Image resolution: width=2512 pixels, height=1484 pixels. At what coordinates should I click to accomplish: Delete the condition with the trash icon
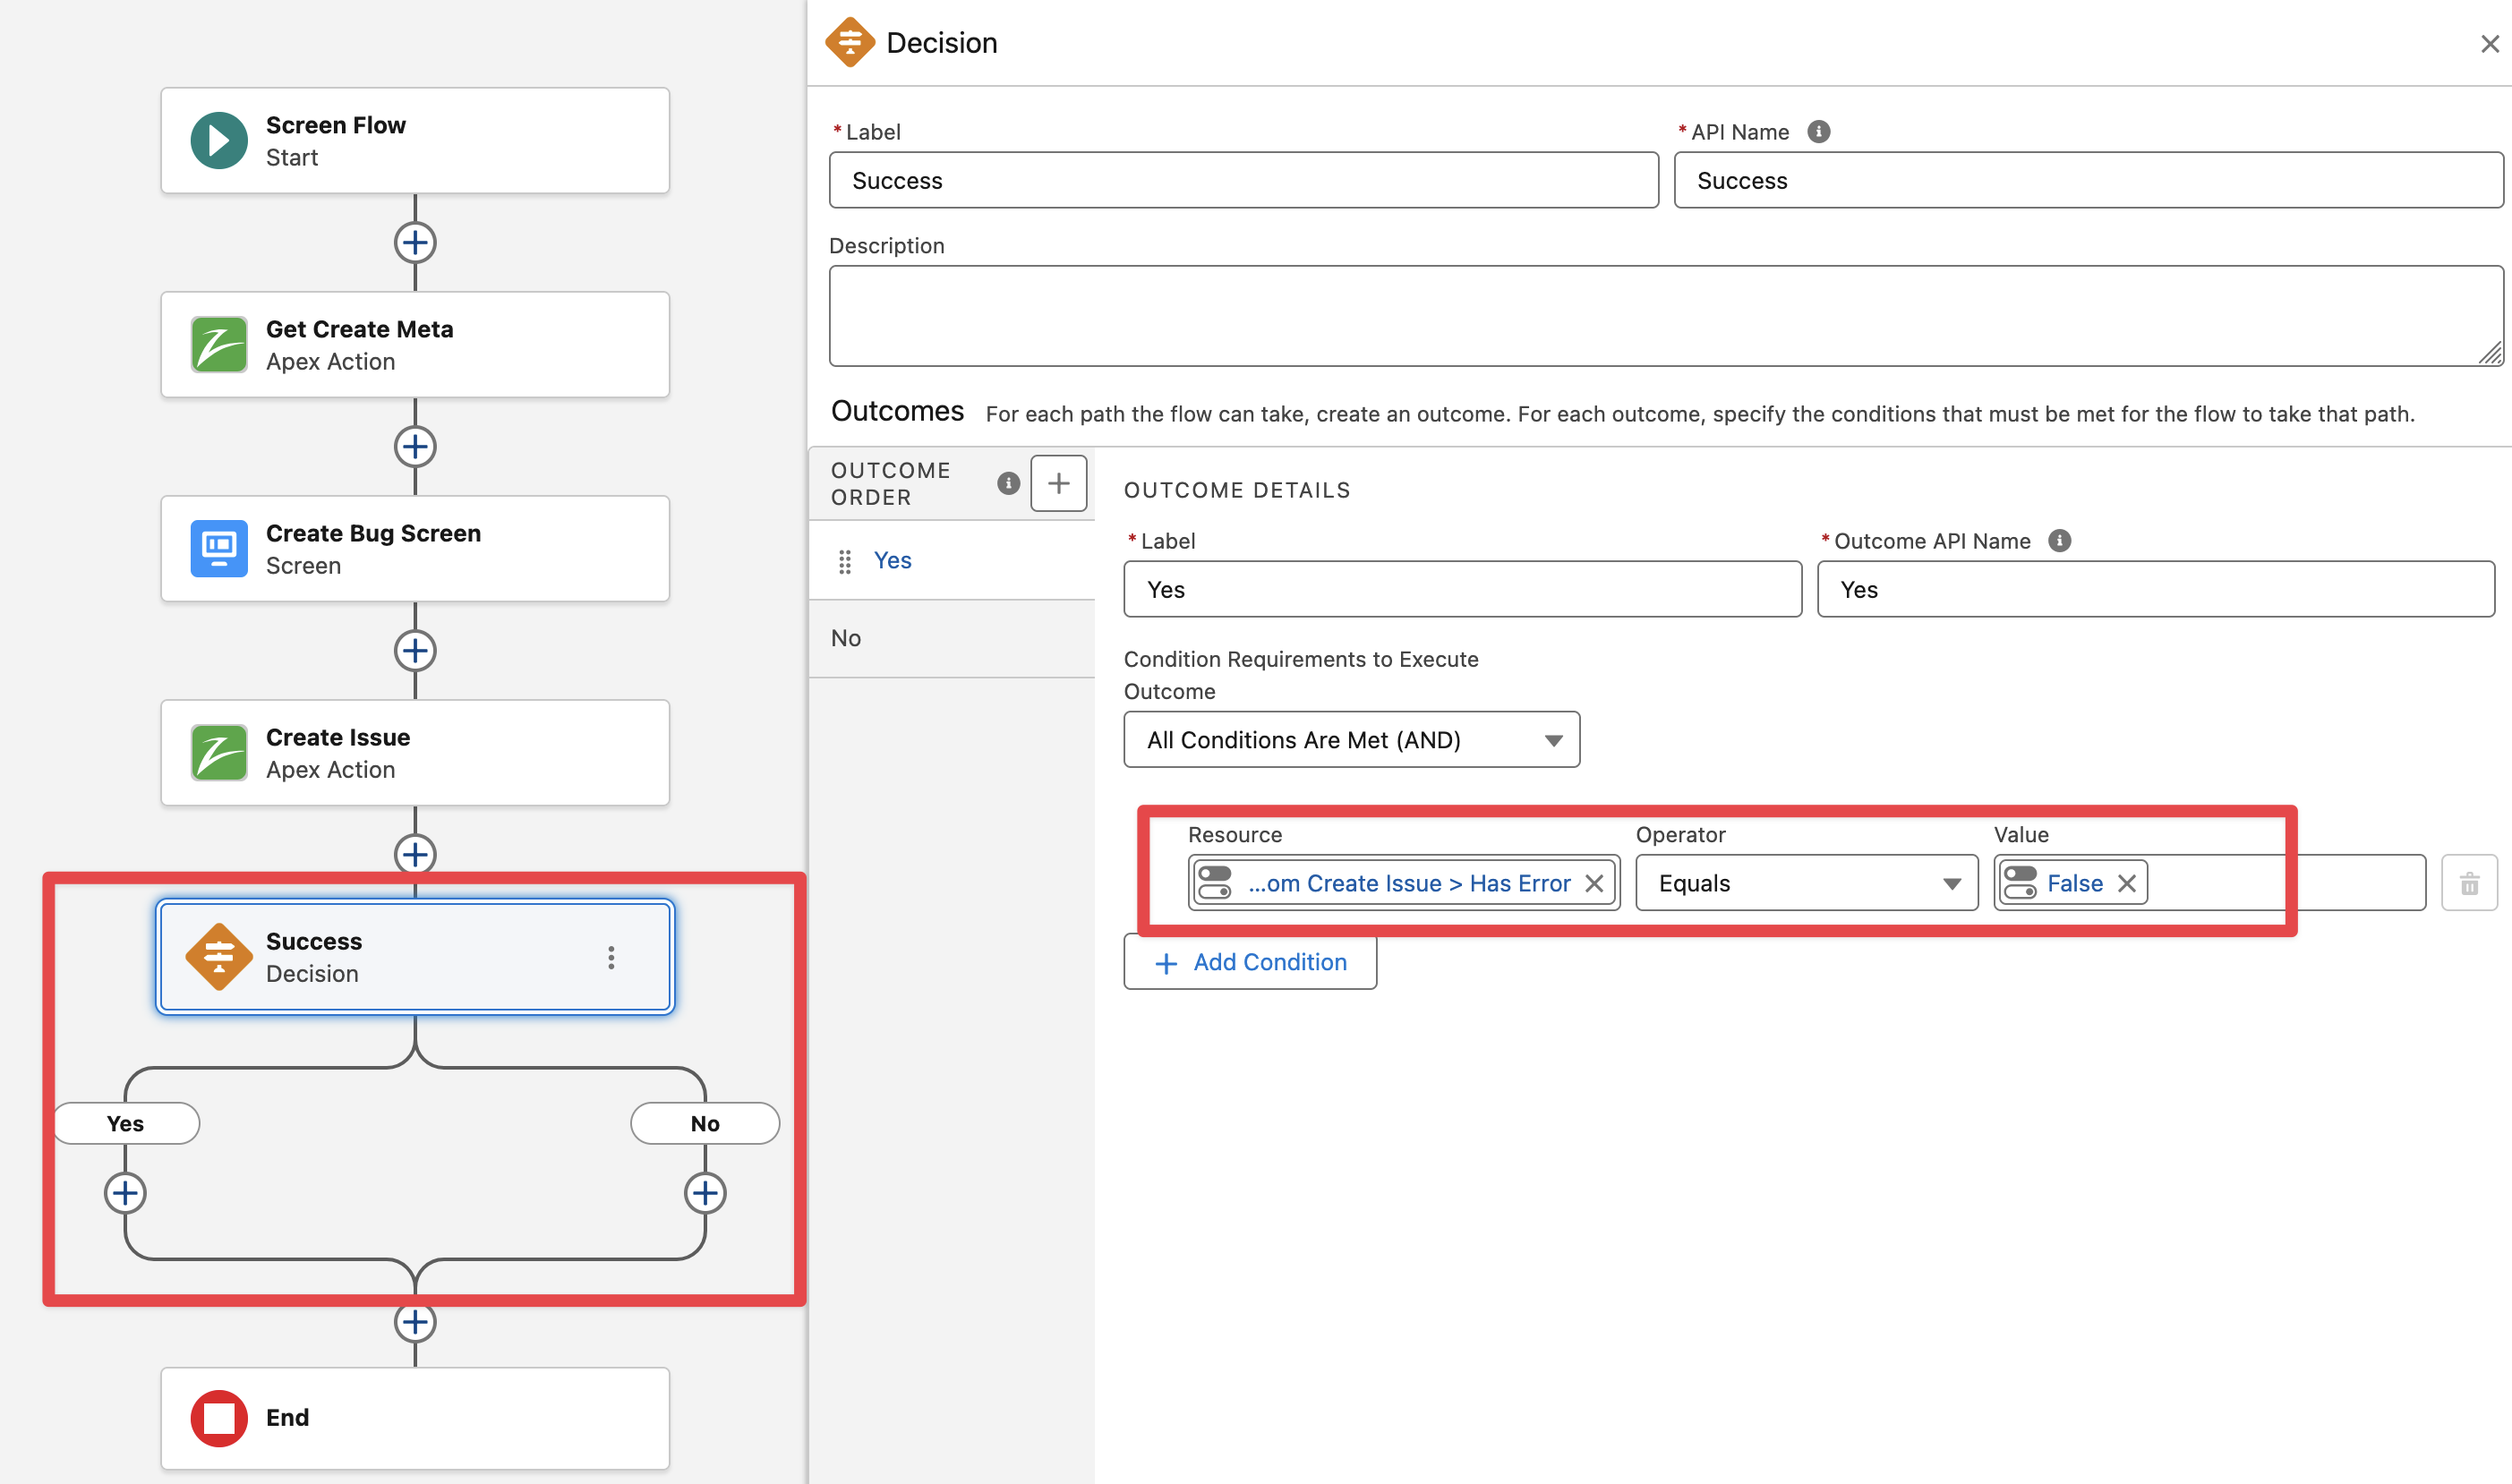[x=2469, y=884]
